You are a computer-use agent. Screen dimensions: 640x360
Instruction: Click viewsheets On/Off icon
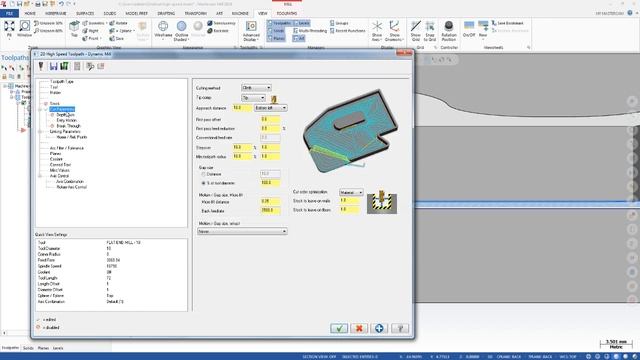click(469, 27)
